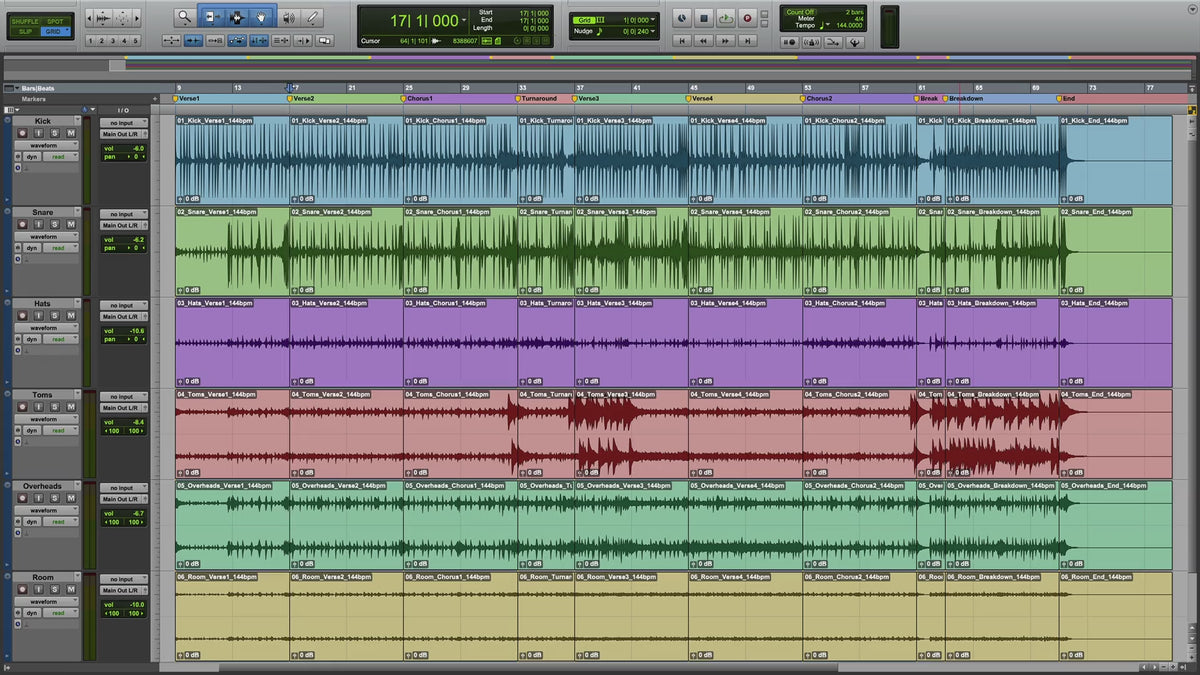Select the Grabber hand tool
1200x675 pixels.
pyautogui.click(x=262, y=17)
